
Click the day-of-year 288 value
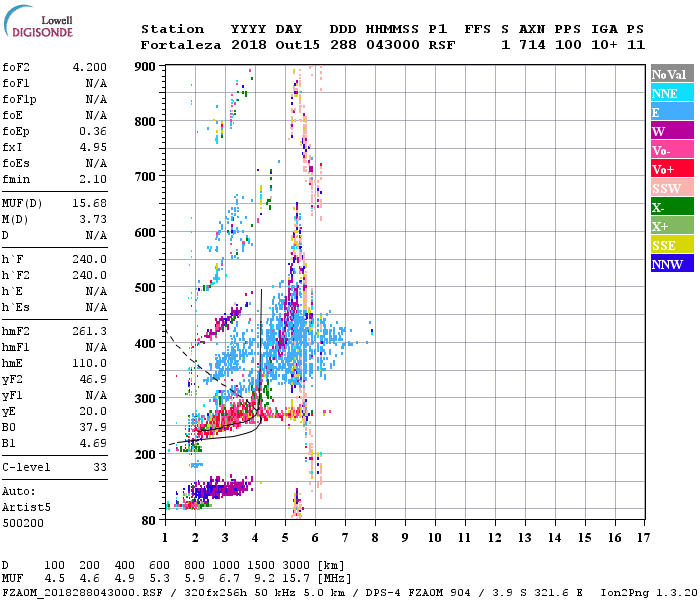[x=343, y=45]
